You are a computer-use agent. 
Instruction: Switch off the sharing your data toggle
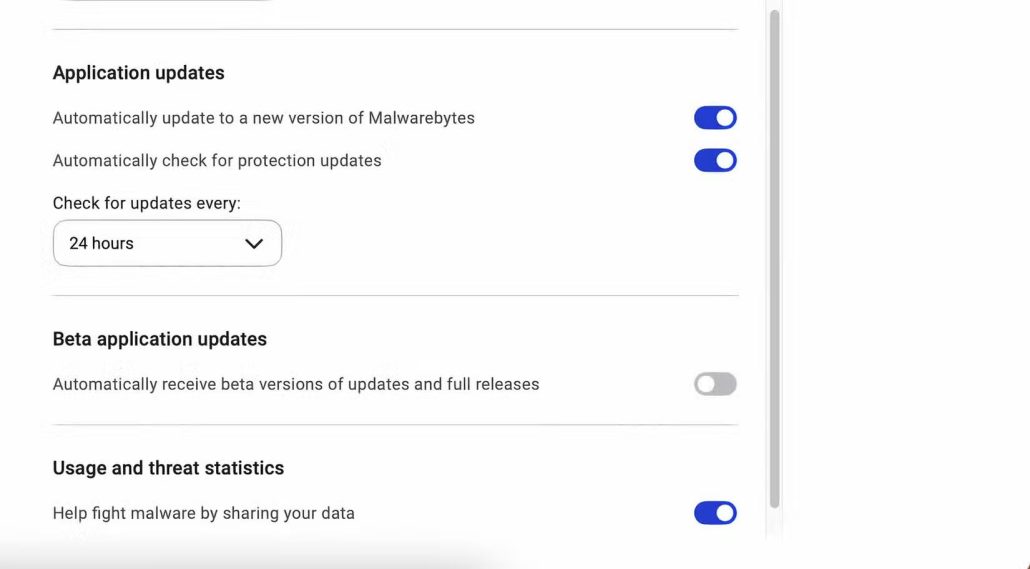[x=715, y=513]
